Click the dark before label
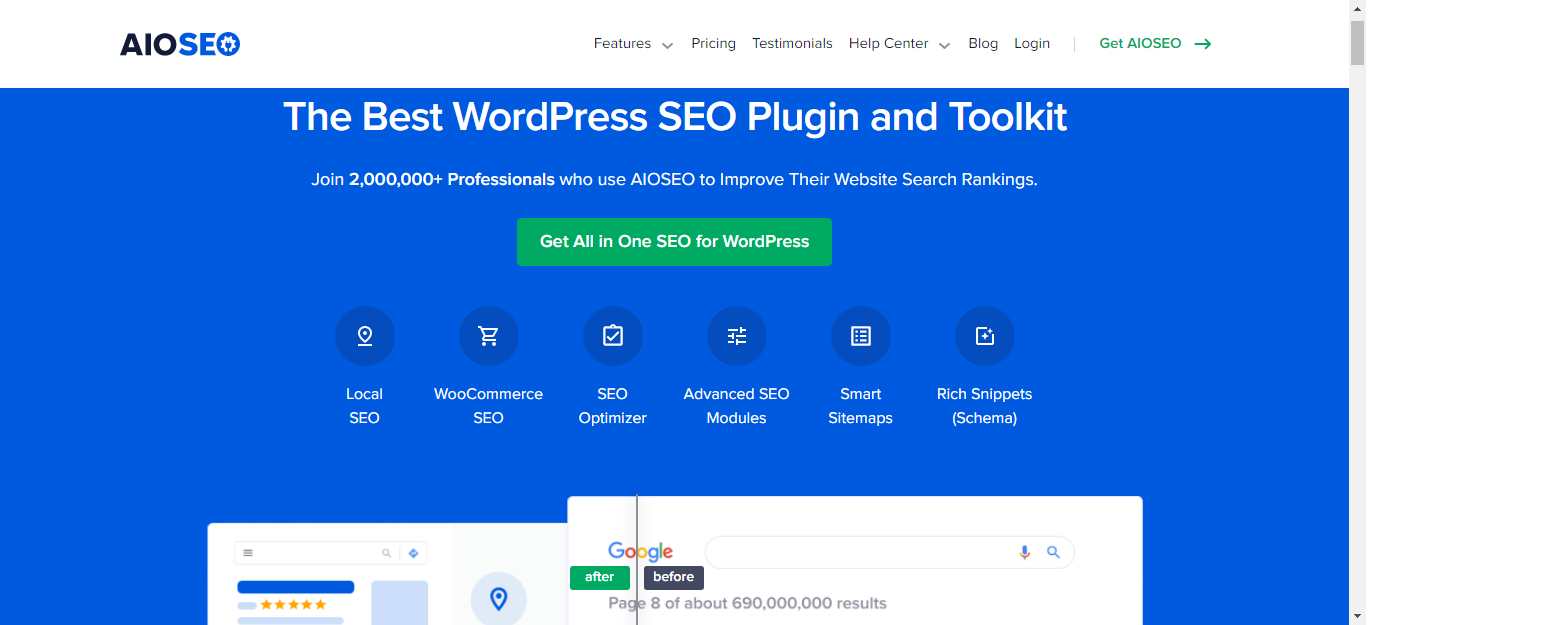The width and height of the screenshot is (1549, 625). (674, 577)
